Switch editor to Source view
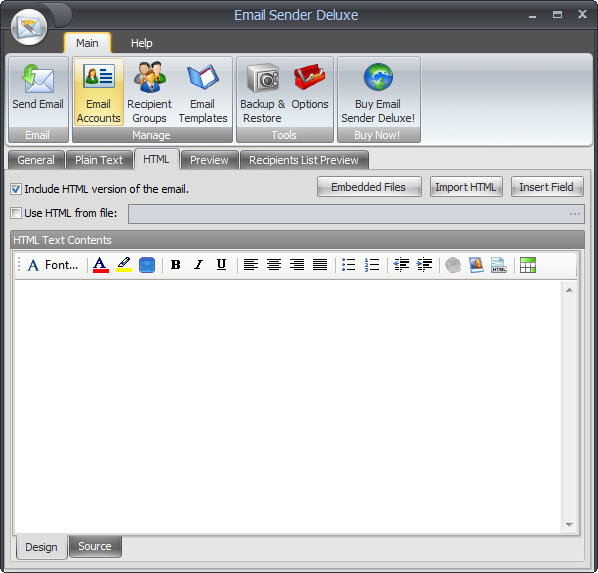Image resolution: width=598 pixels, height=573 pixels. (x=95, y=546)
